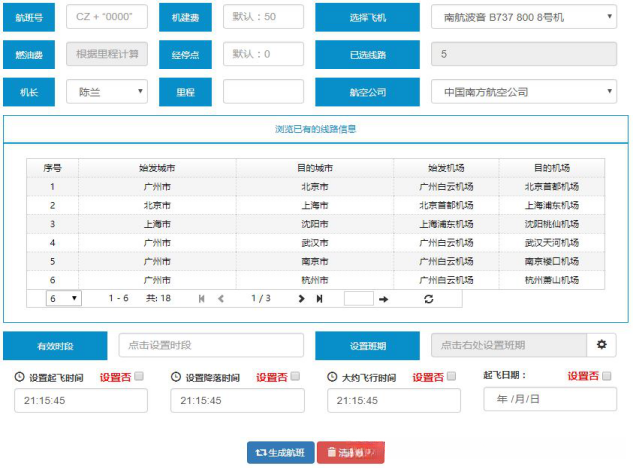Click the go-to-page arrow icon
Image resolution: width=633 pixels, height=468 pixels.
[384, 299]
